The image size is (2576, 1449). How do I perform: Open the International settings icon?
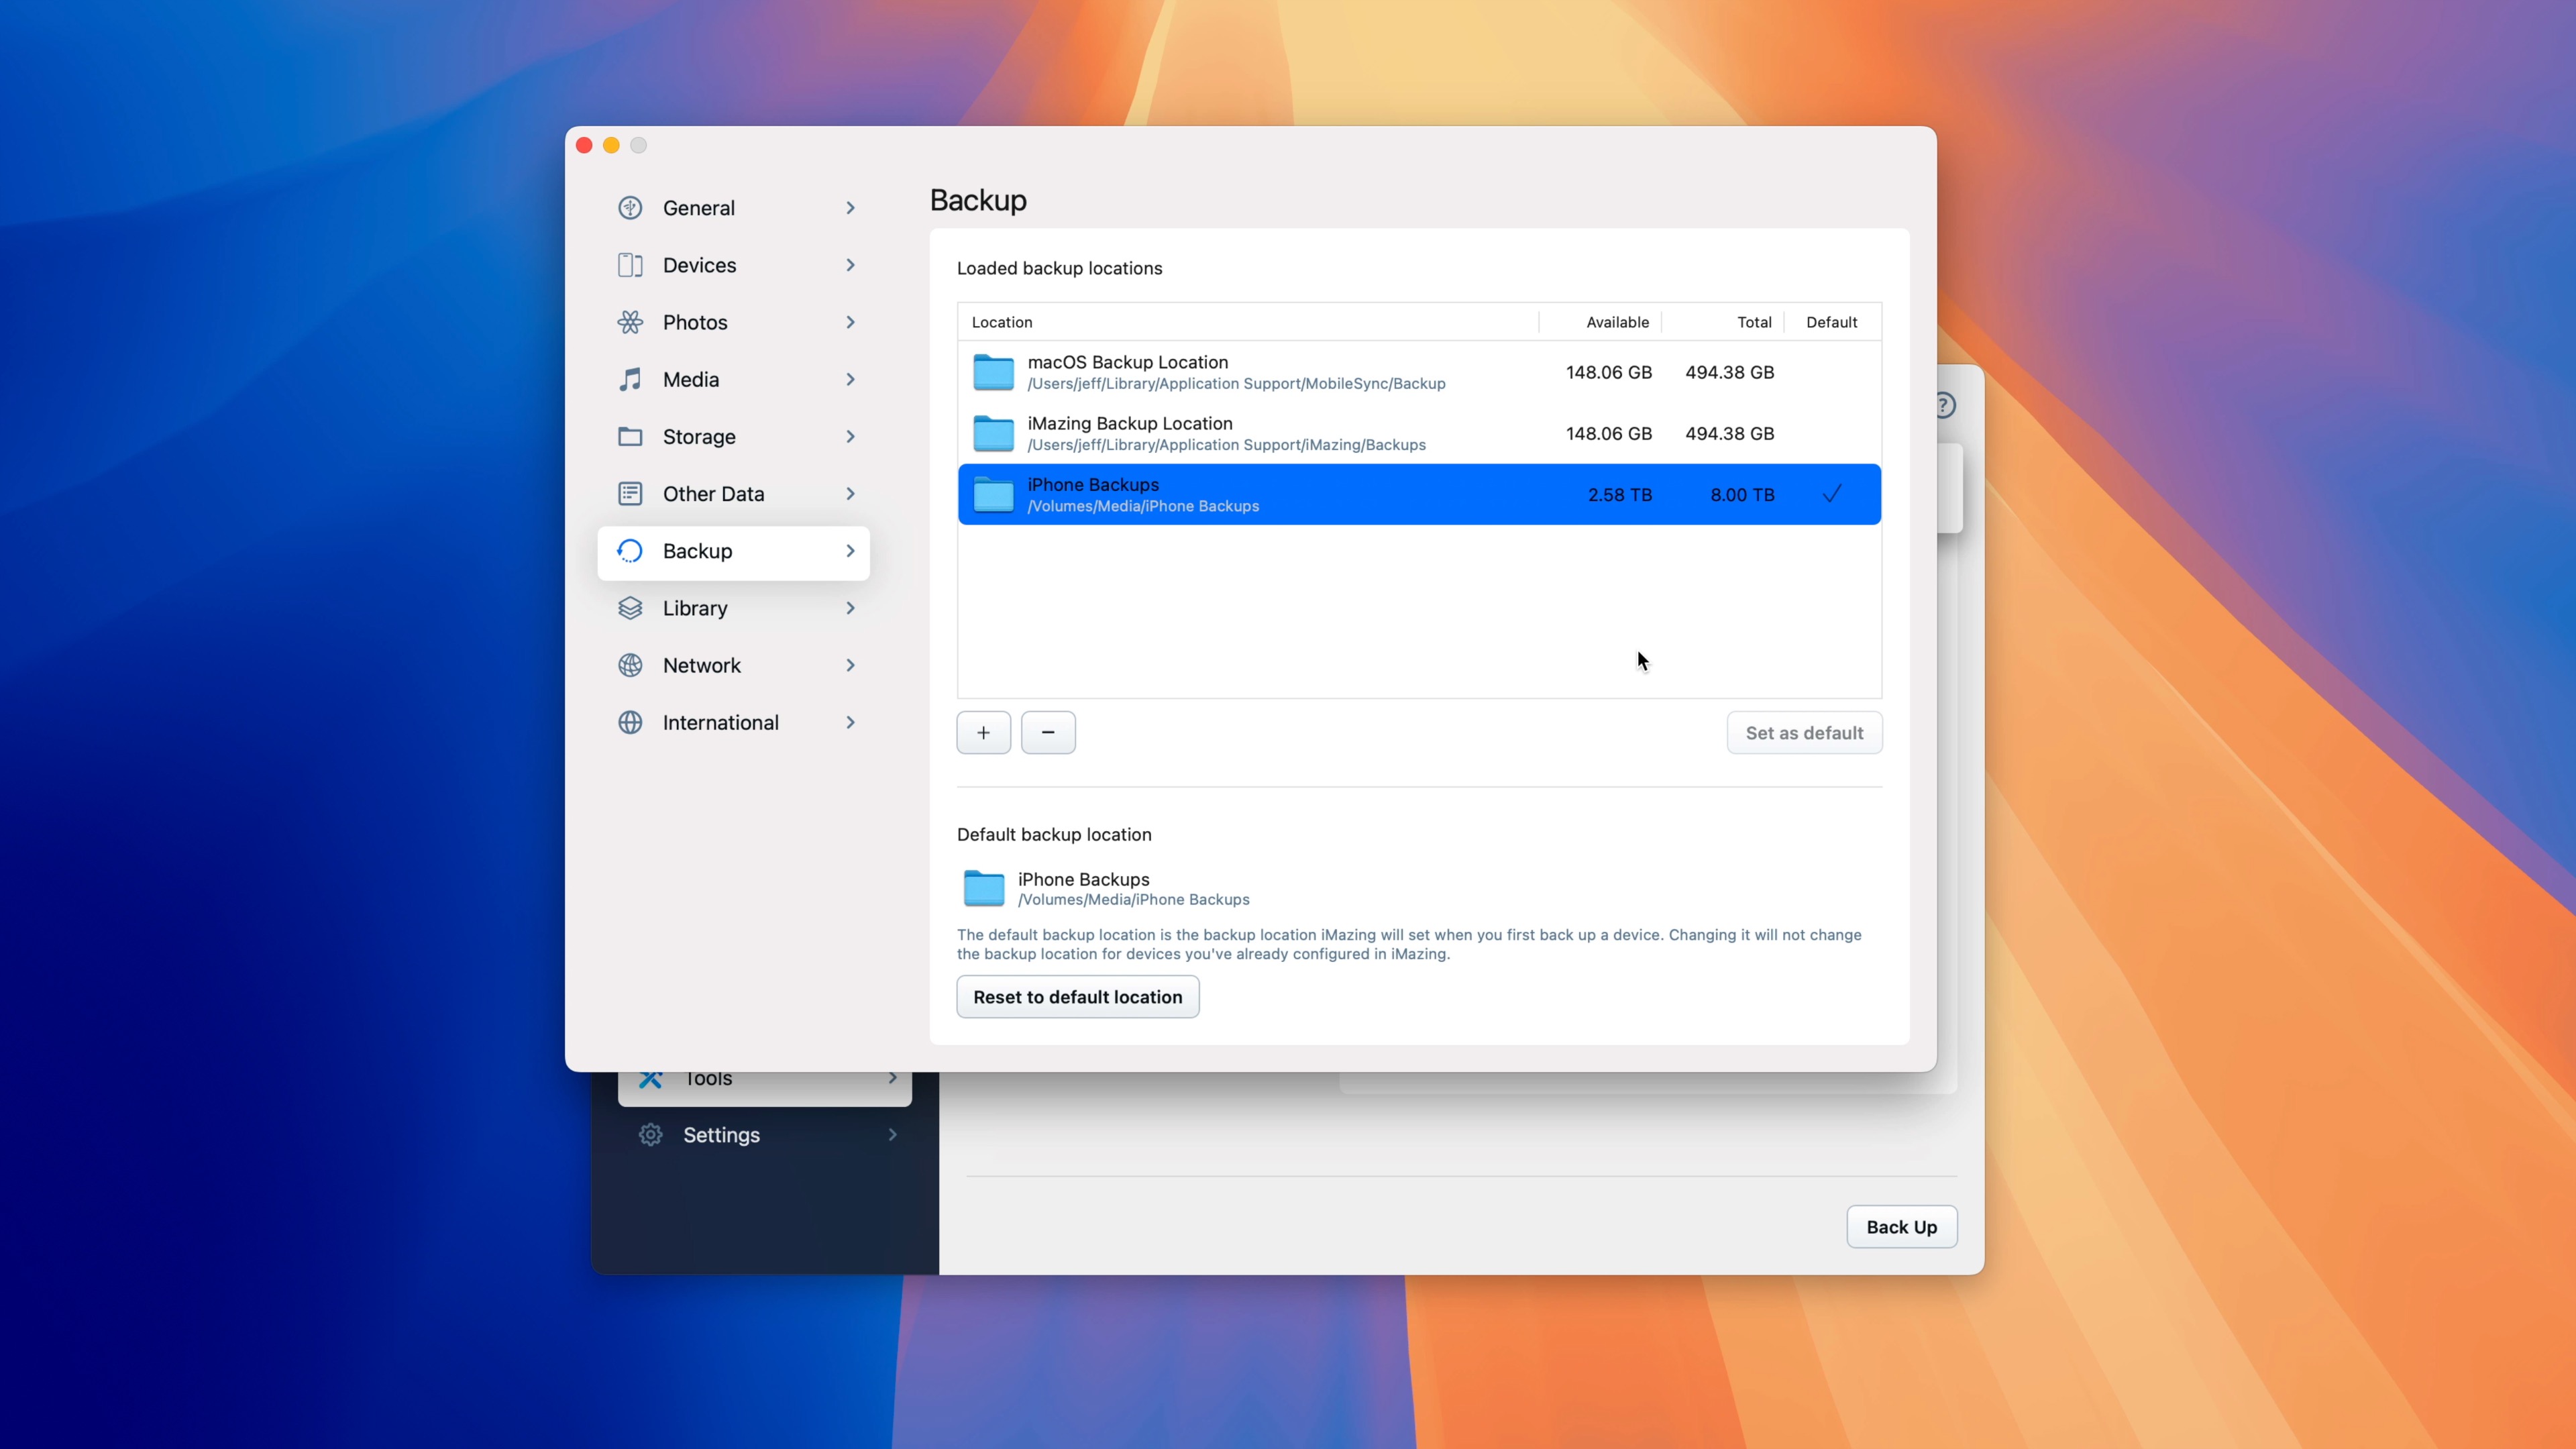tap(631, 722)
